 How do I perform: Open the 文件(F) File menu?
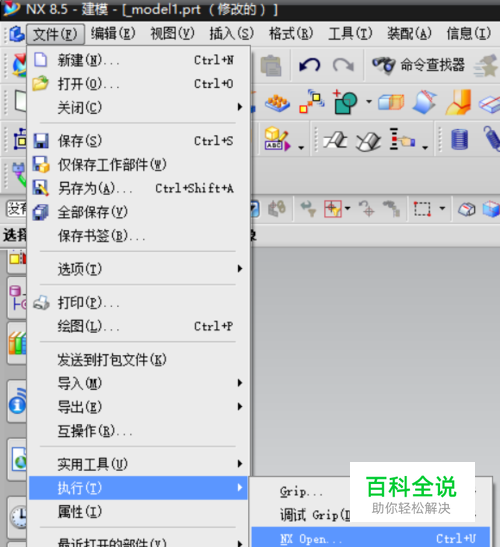pyautogui.click(x=55, y=34)
